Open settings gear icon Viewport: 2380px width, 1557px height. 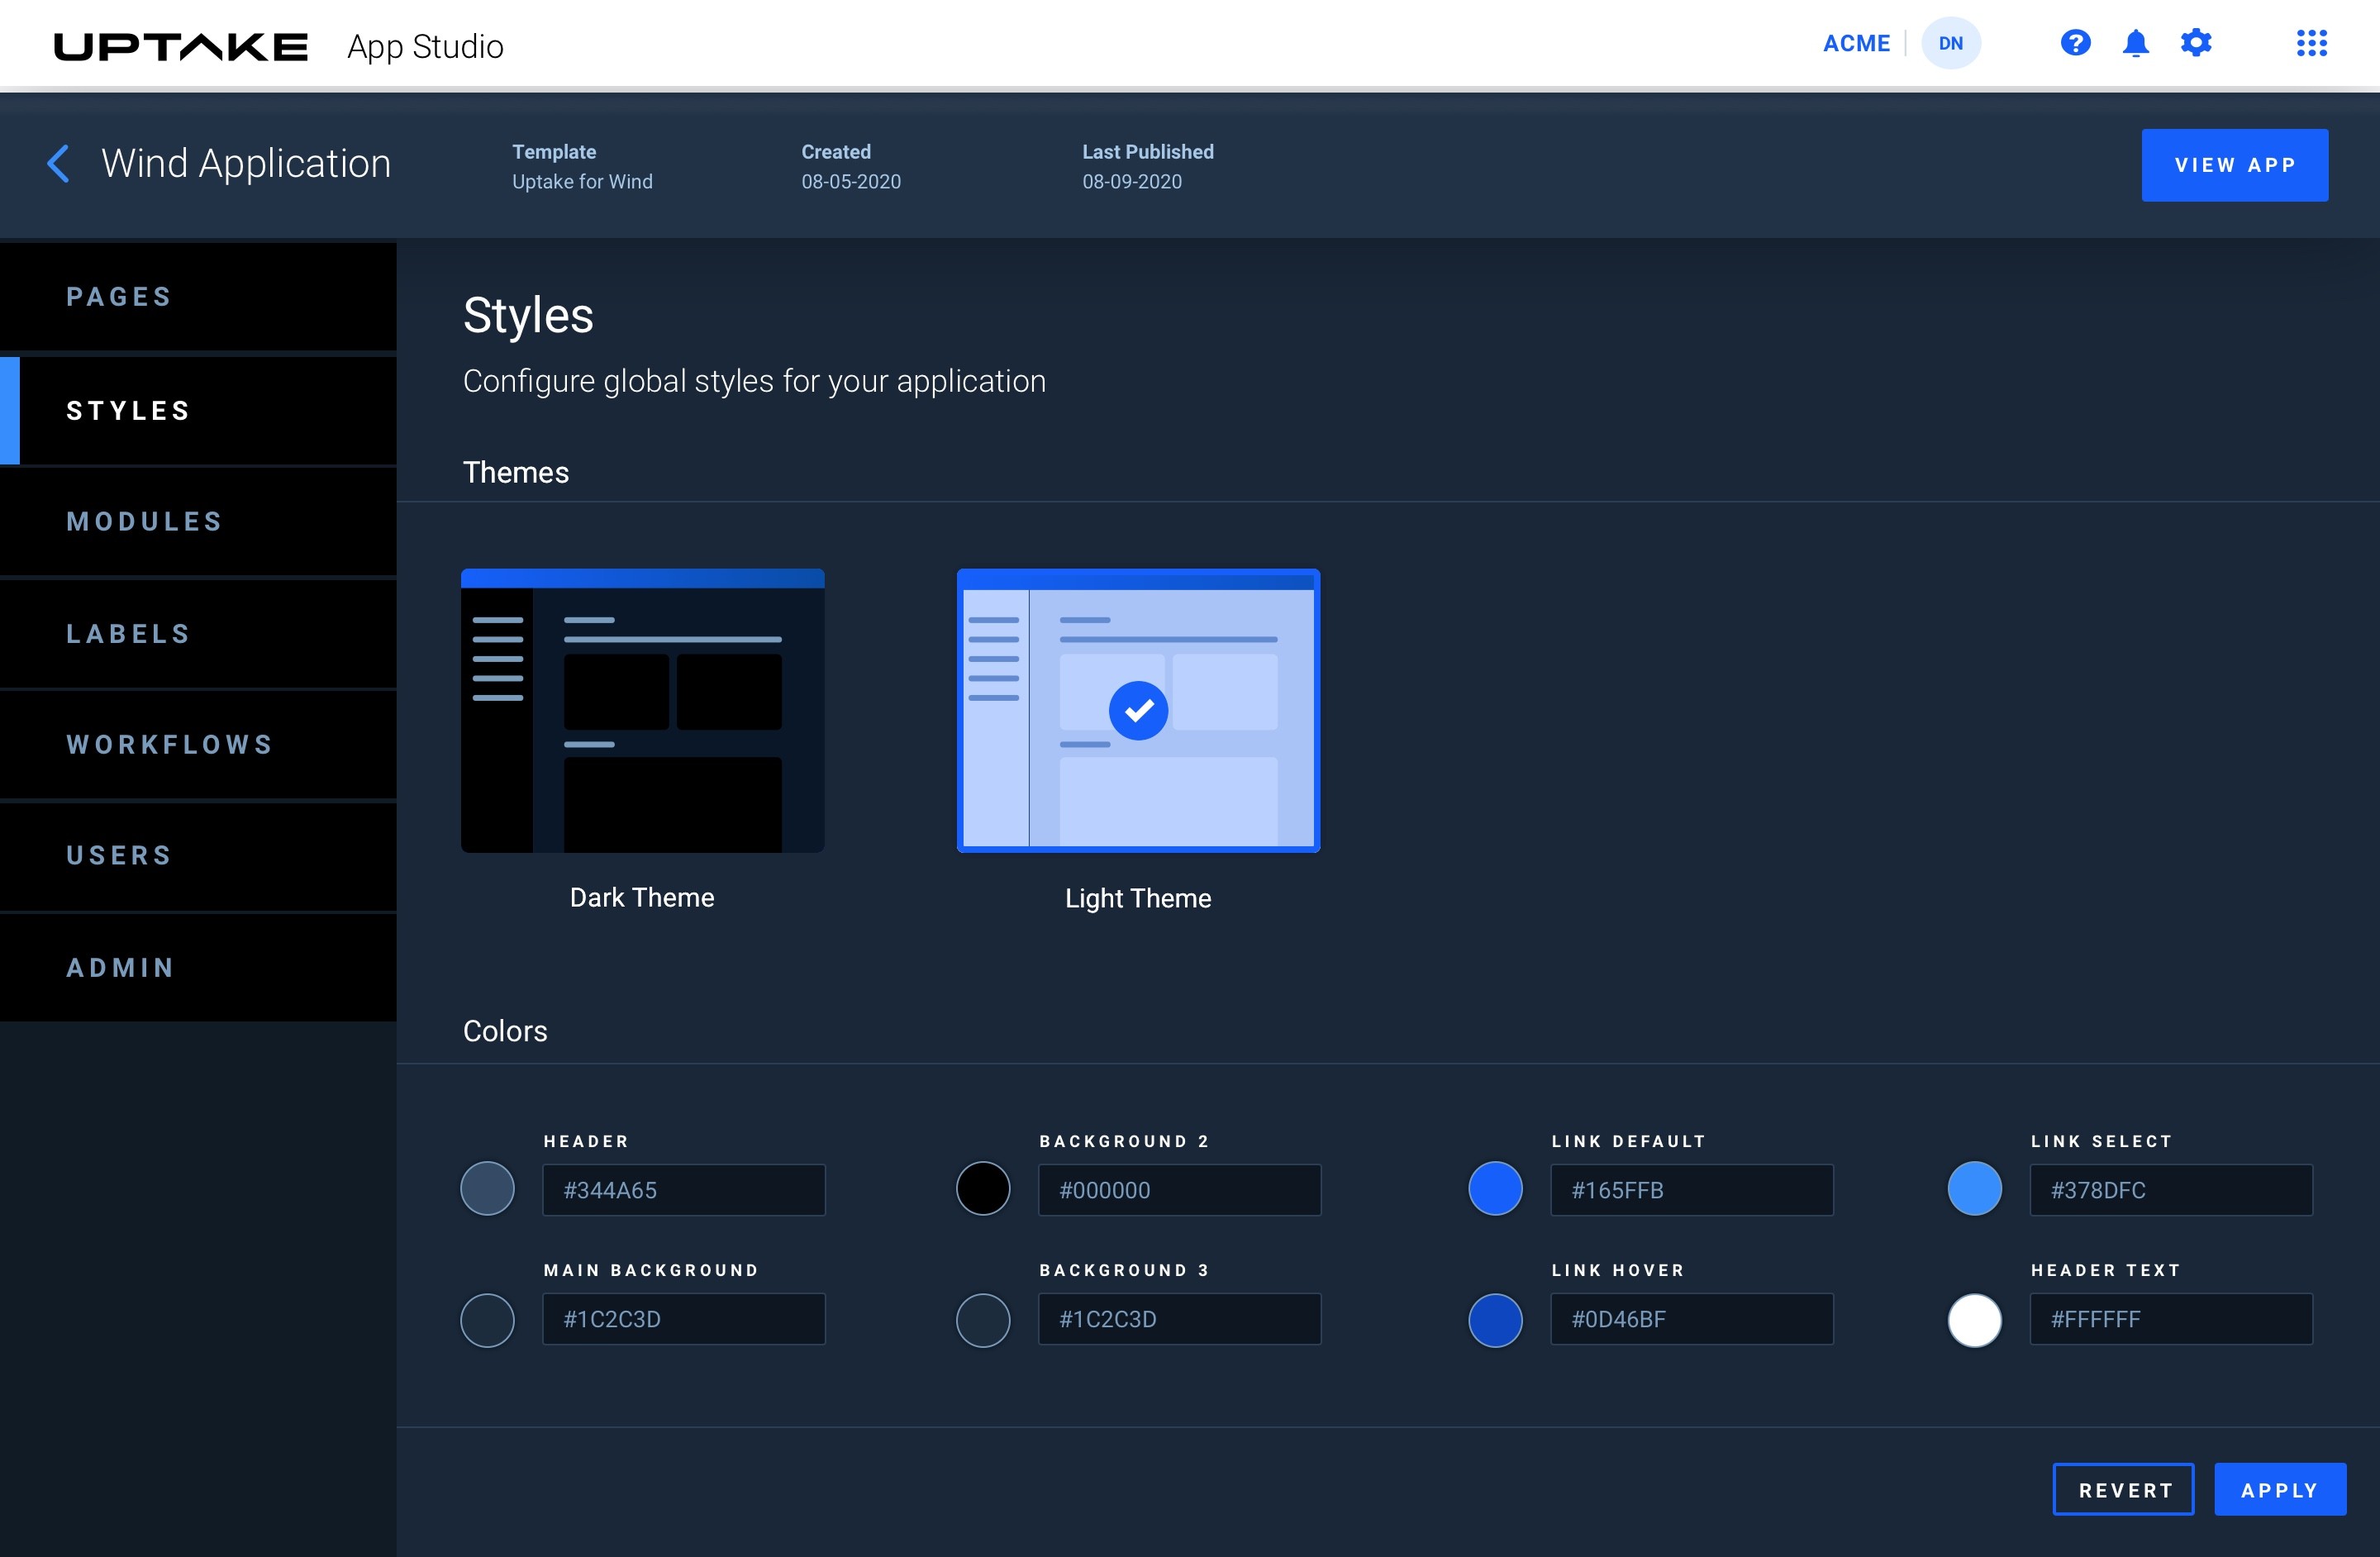(2196, 43)
